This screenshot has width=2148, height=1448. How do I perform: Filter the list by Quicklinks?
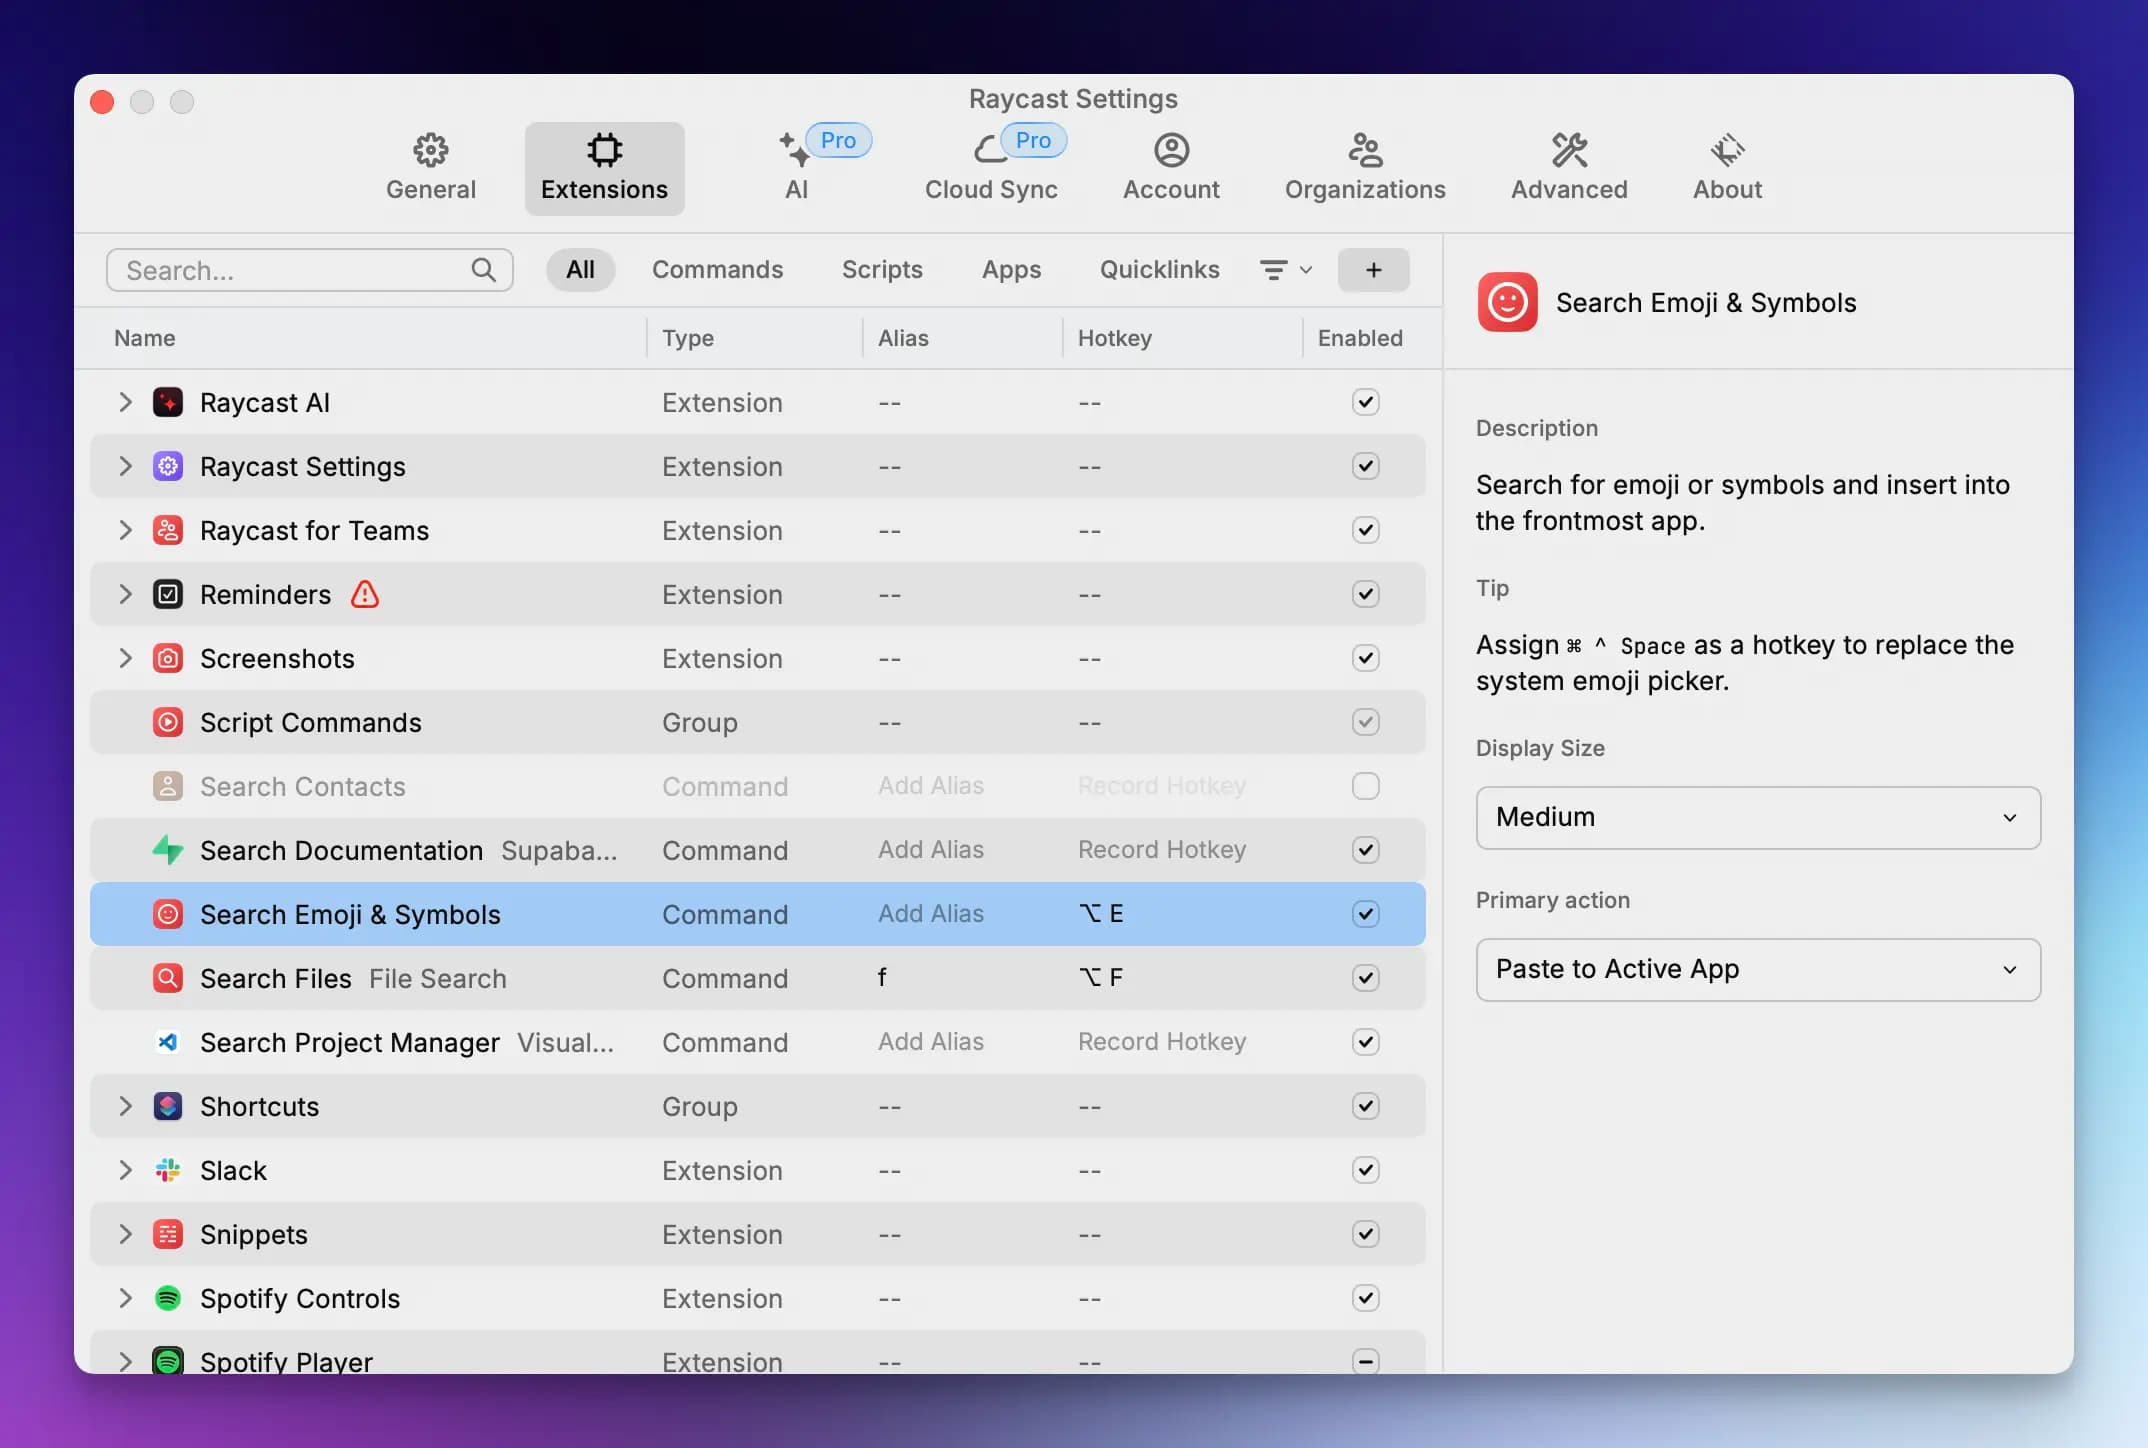coord(1159,270)
